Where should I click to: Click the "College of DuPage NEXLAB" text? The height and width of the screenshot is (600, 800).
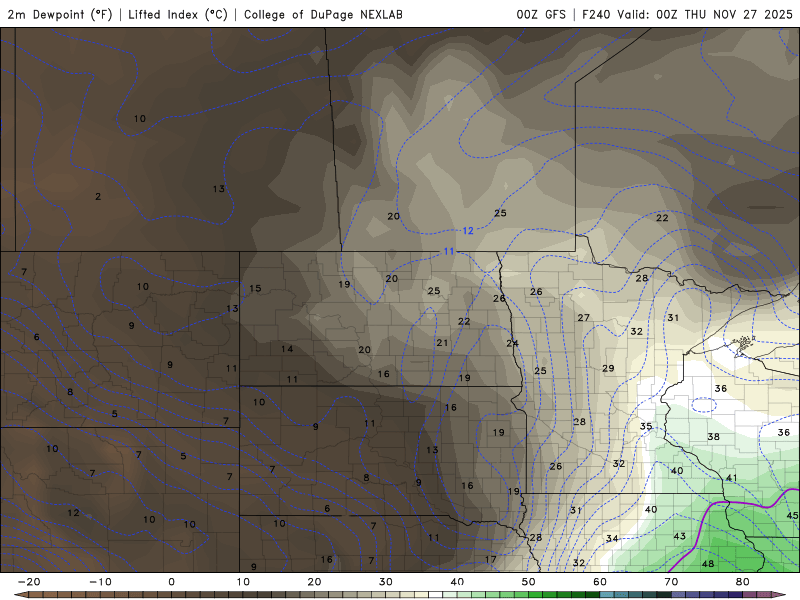[x=323, y=14]
